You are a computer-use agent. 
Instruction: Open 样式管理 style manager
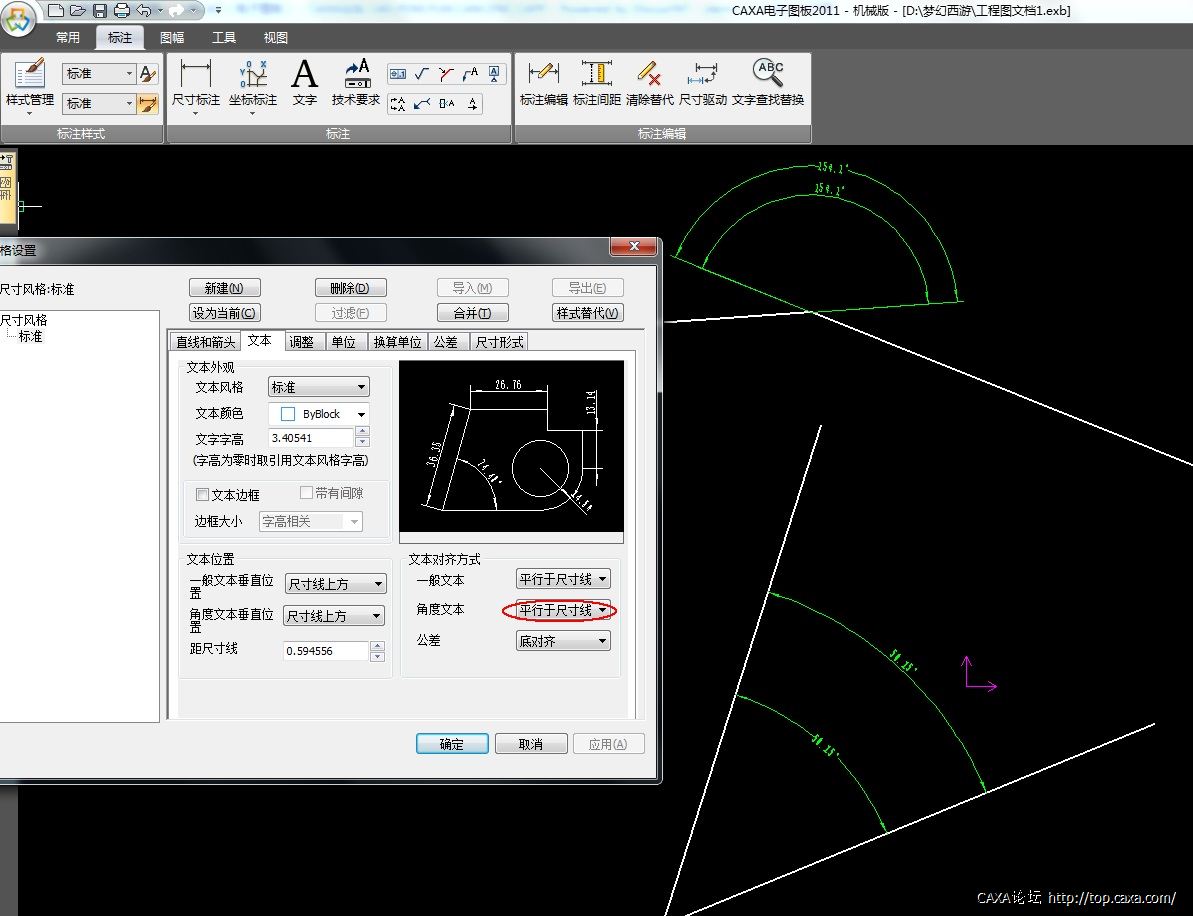30,85
